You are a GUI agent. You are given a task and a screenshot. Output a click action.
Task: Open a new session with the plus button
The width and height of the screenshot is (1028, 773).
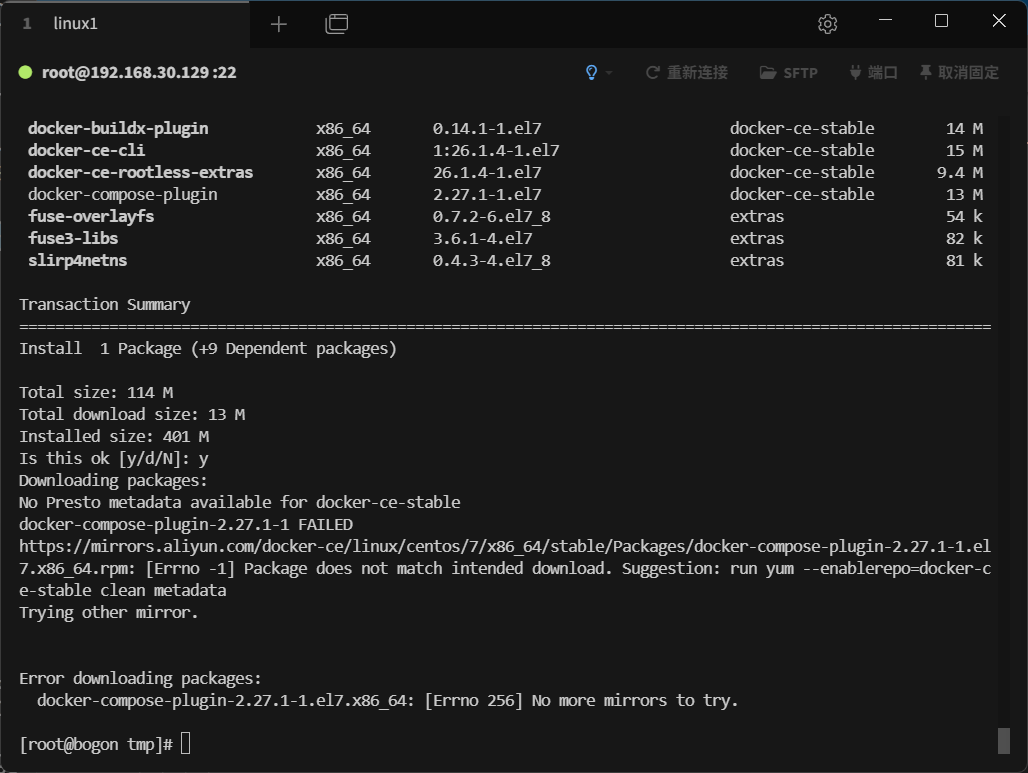[x=278, y=23]
